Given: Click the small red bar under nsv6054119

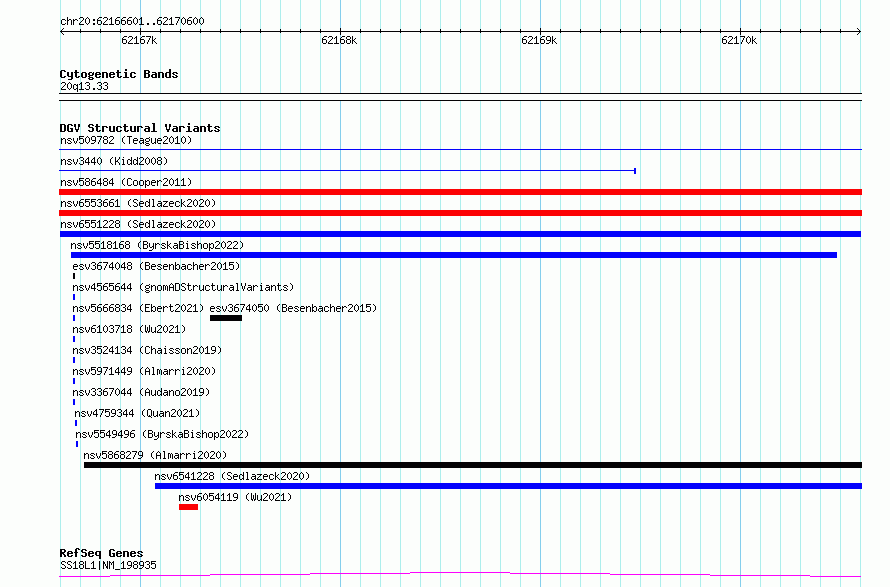Looking at the screenshot, I should (x=188, y=507).
